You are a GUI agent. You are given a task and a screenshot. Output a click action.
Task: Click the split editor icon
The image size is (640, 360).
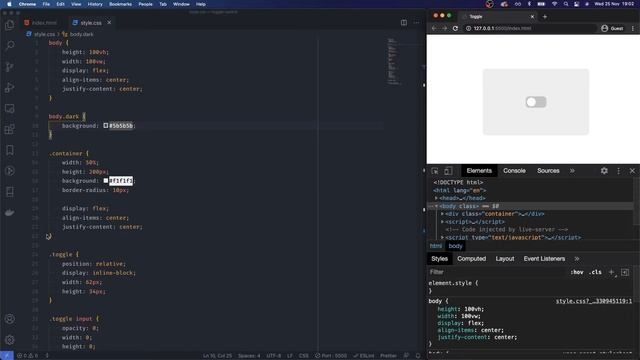click(x=404, y=23)
